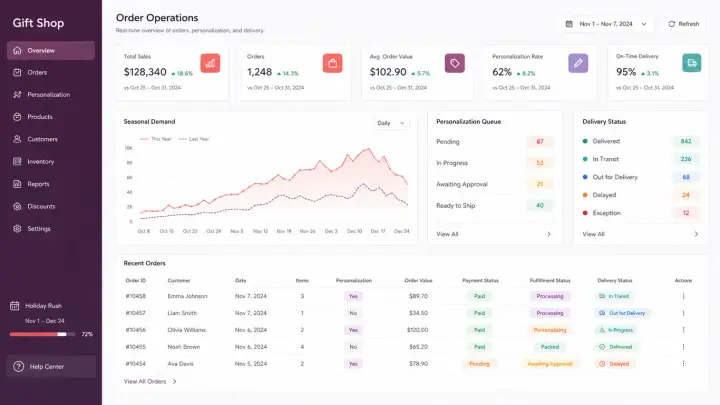Screen dimensions: 720x405
Task: Open Customers page from sidebar
Action: click(51, 139)
